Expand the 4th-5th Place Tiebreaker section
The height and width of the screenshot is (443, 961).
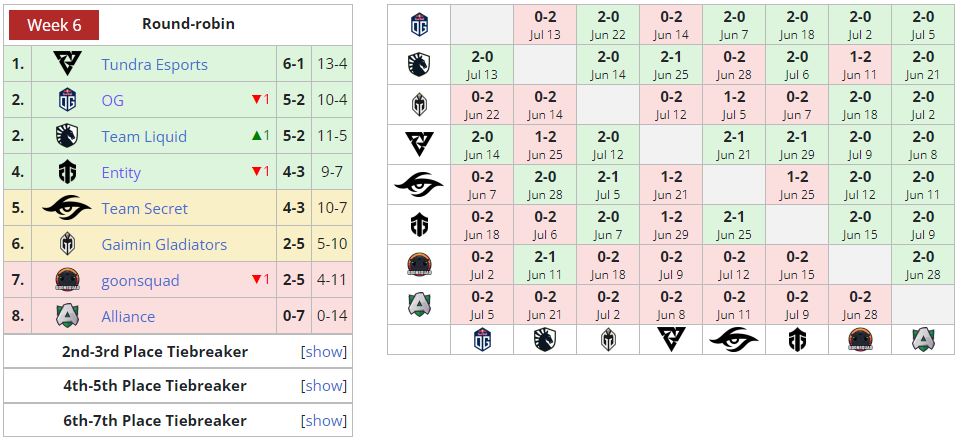click(x=324, y=386)
